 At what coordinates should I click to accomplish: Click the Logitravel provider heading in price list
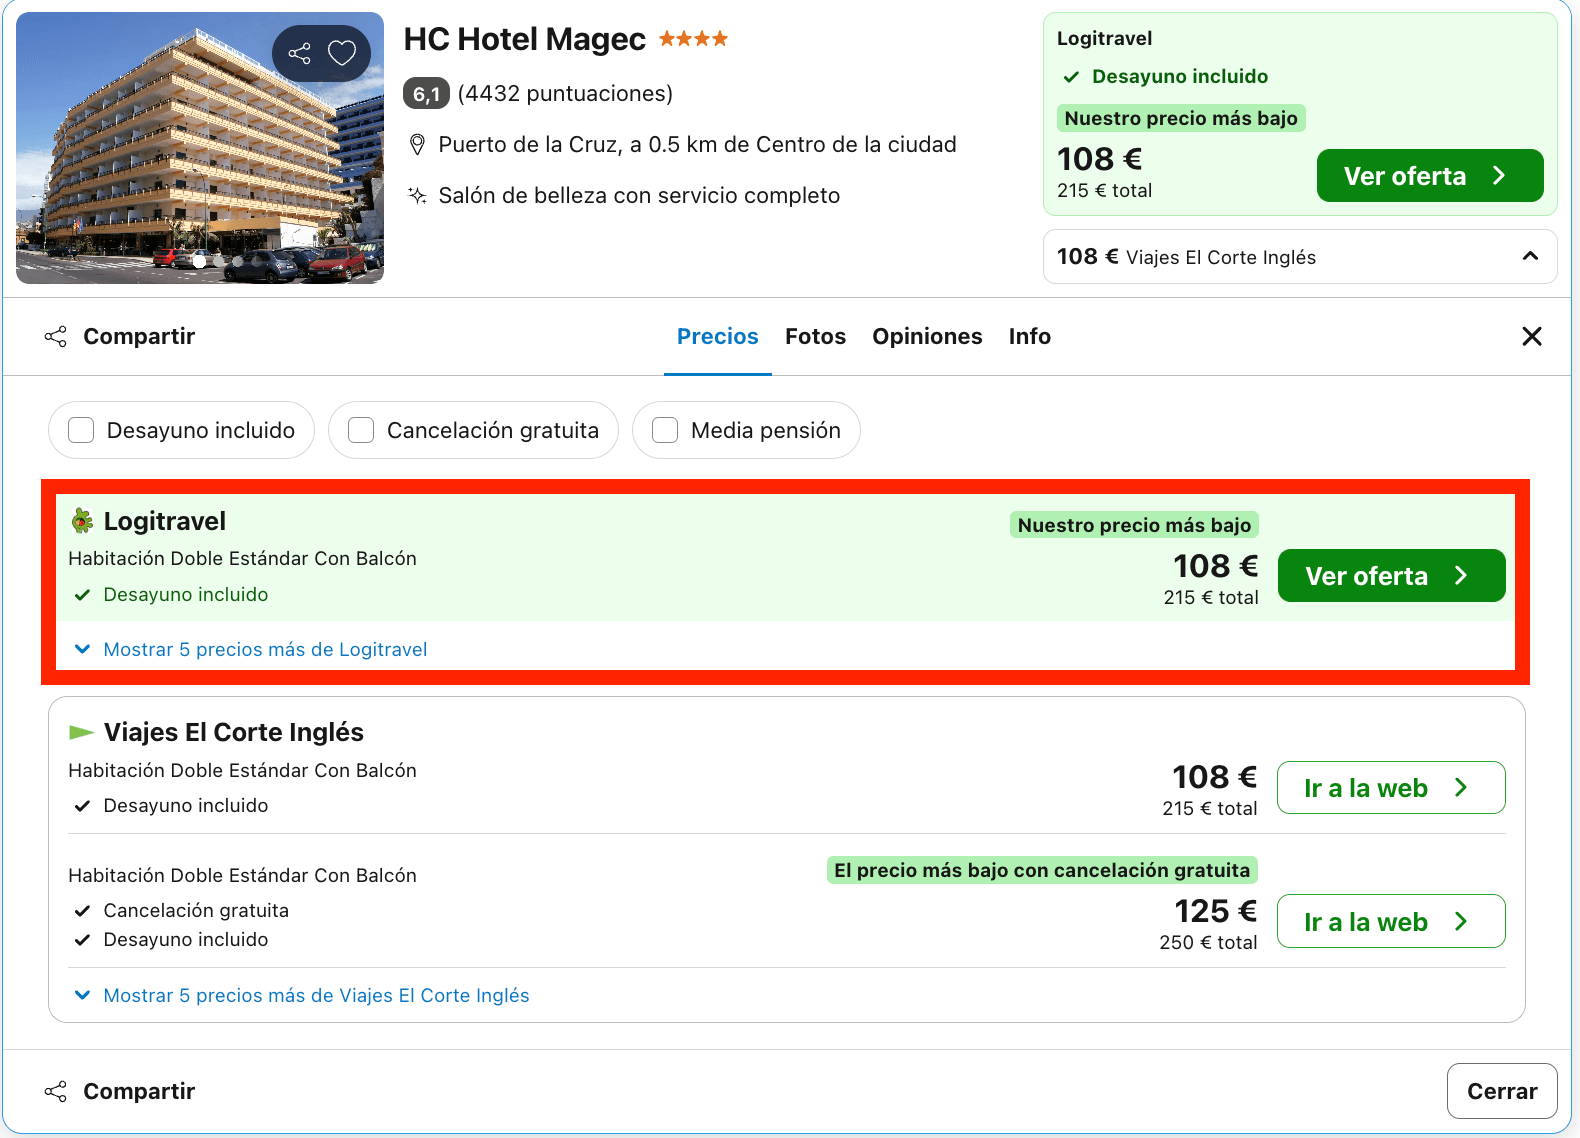click(x=165, y=521)
